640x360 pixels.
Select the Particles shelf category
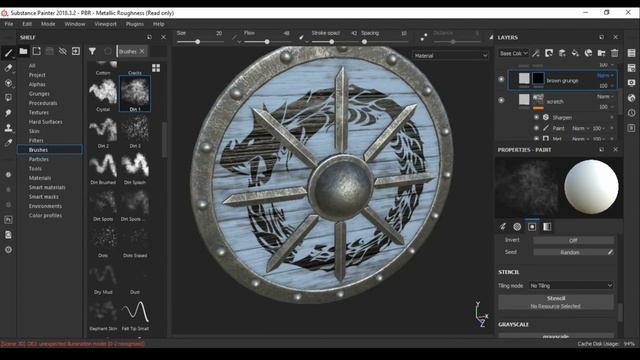[39, 159]
